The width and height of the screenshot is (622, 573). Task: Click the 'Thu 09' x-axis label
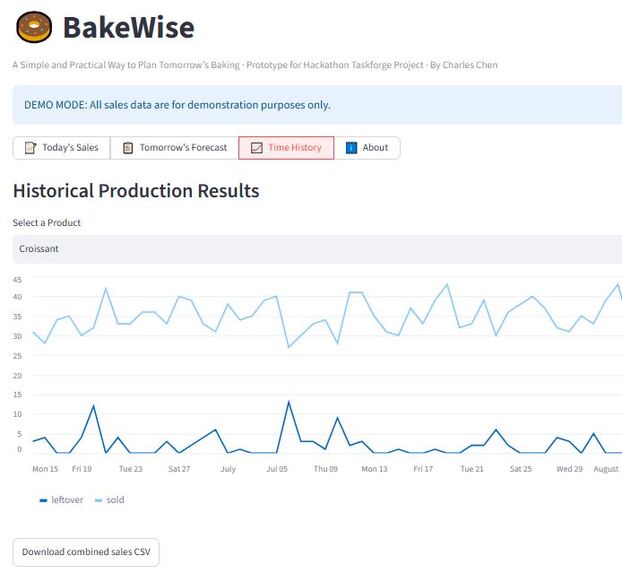[326, 469]
